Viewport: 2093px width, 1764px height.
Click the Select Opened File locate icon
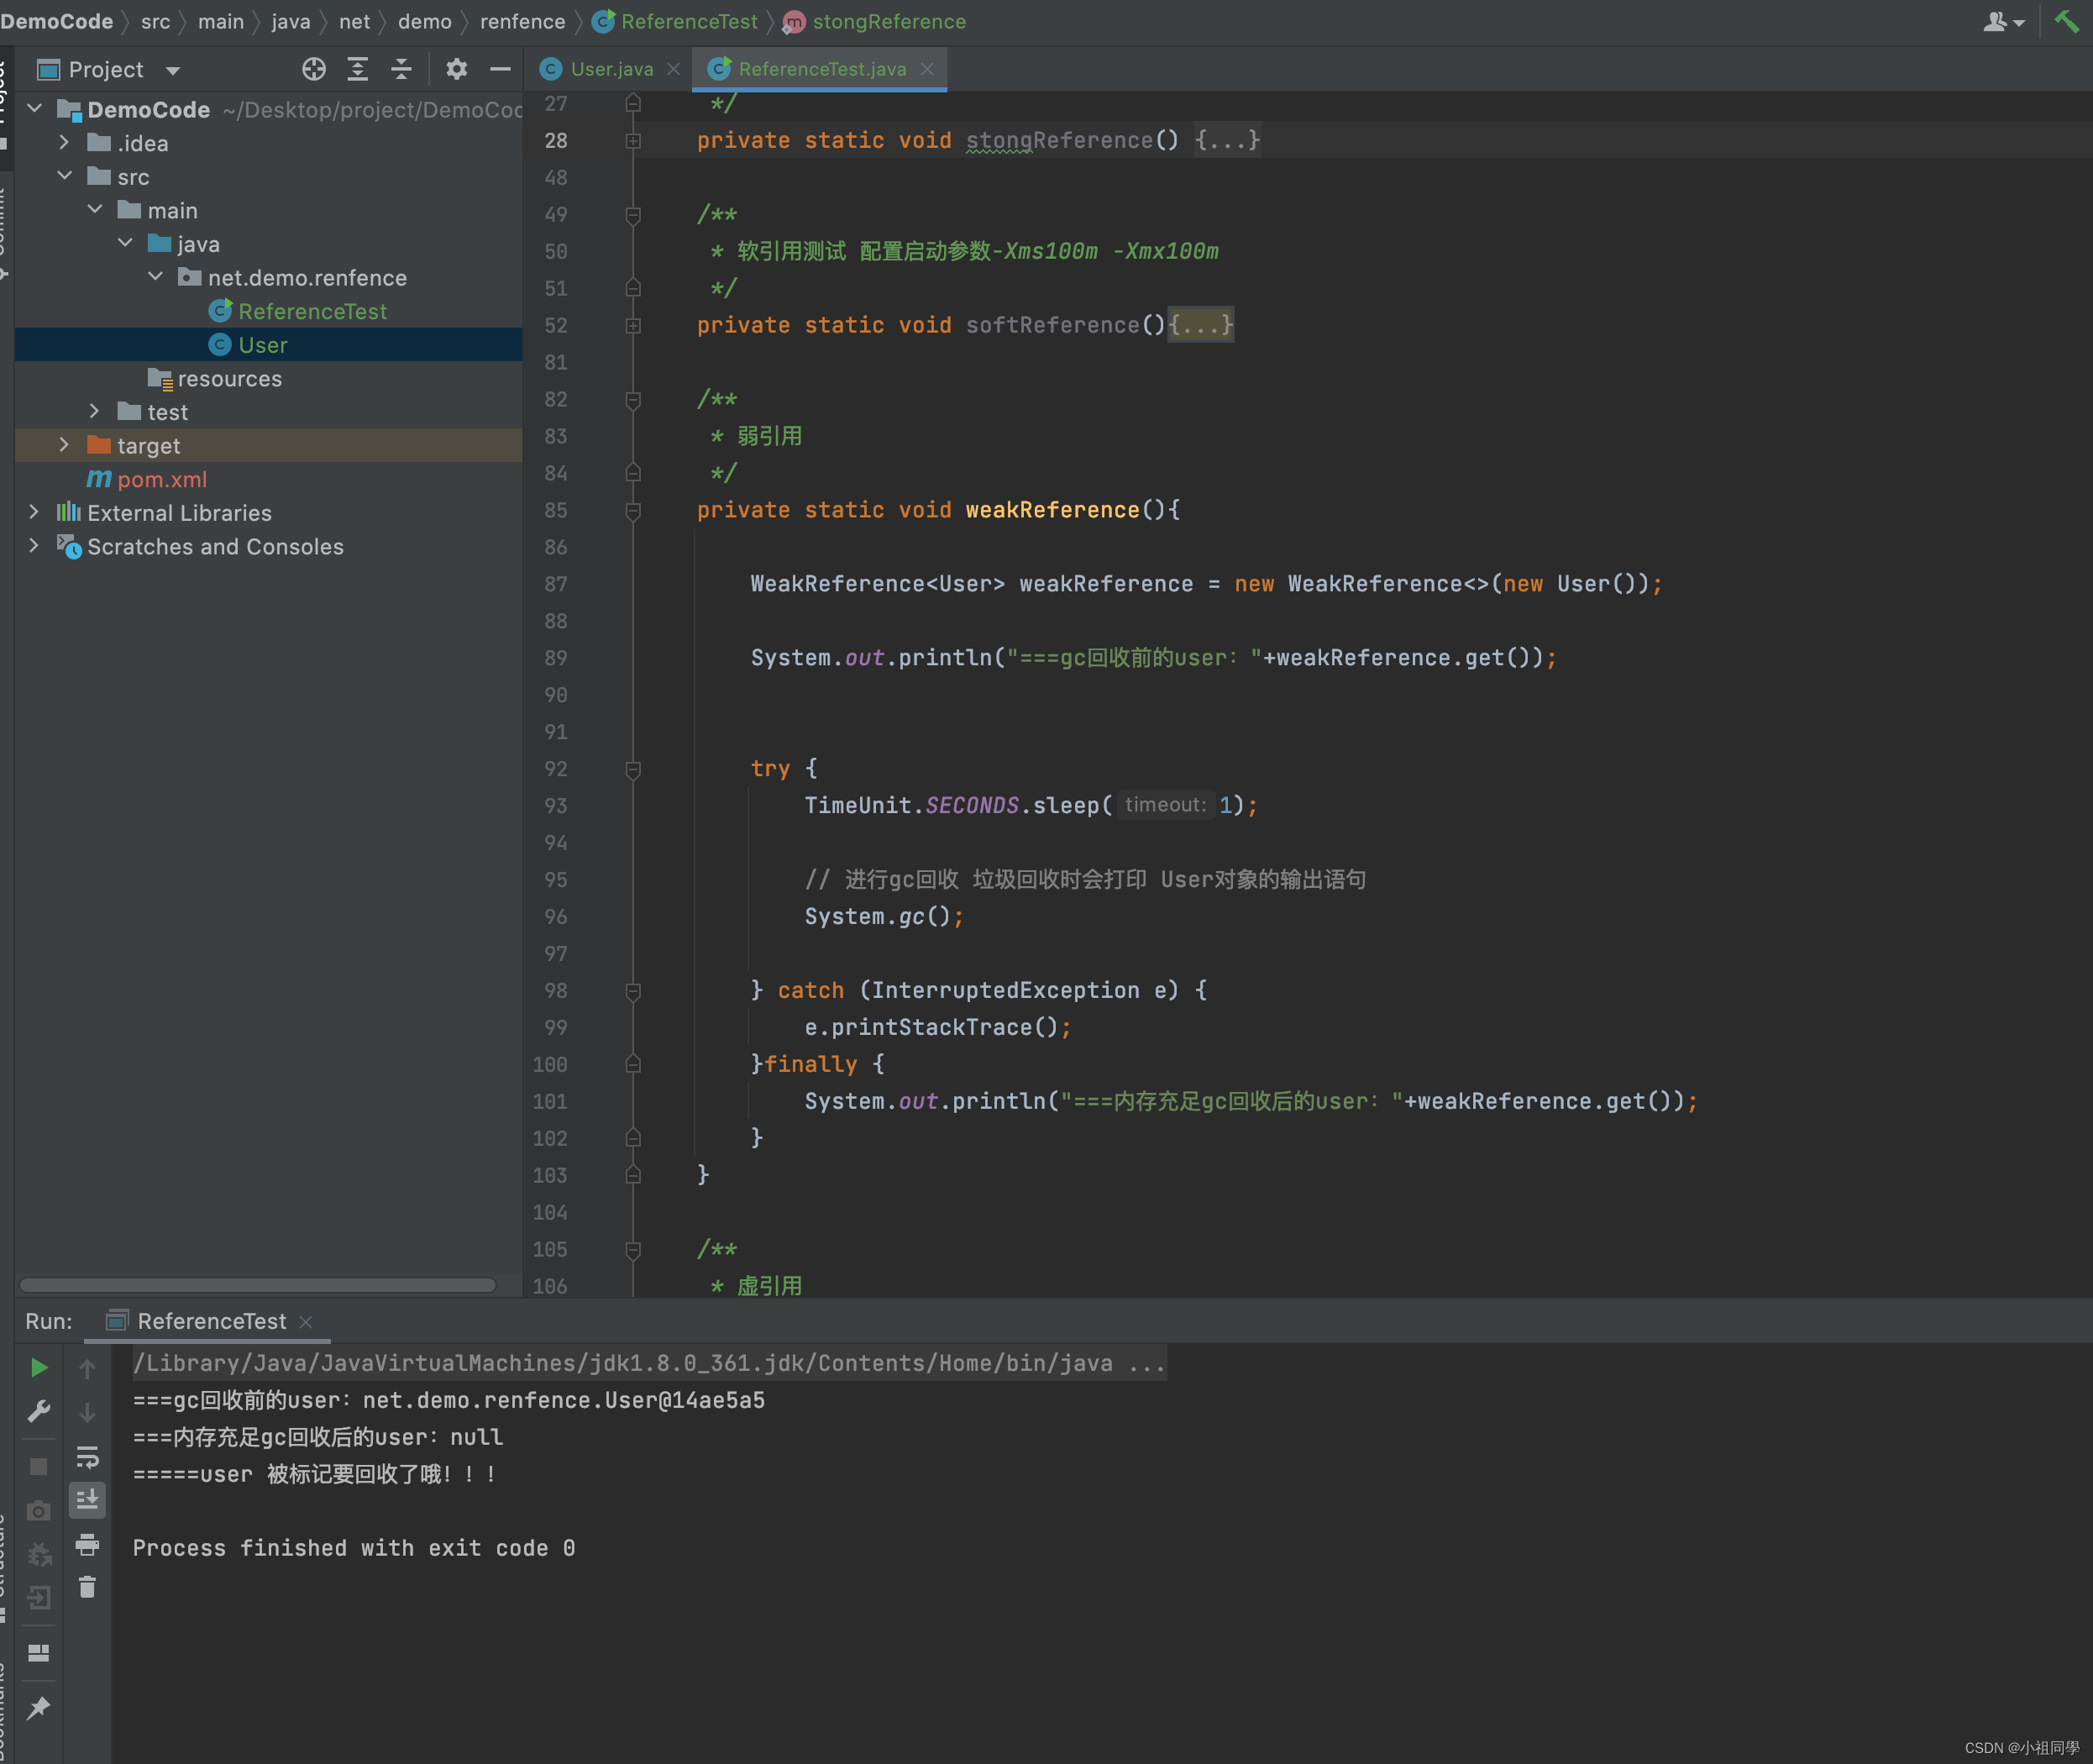314,69
